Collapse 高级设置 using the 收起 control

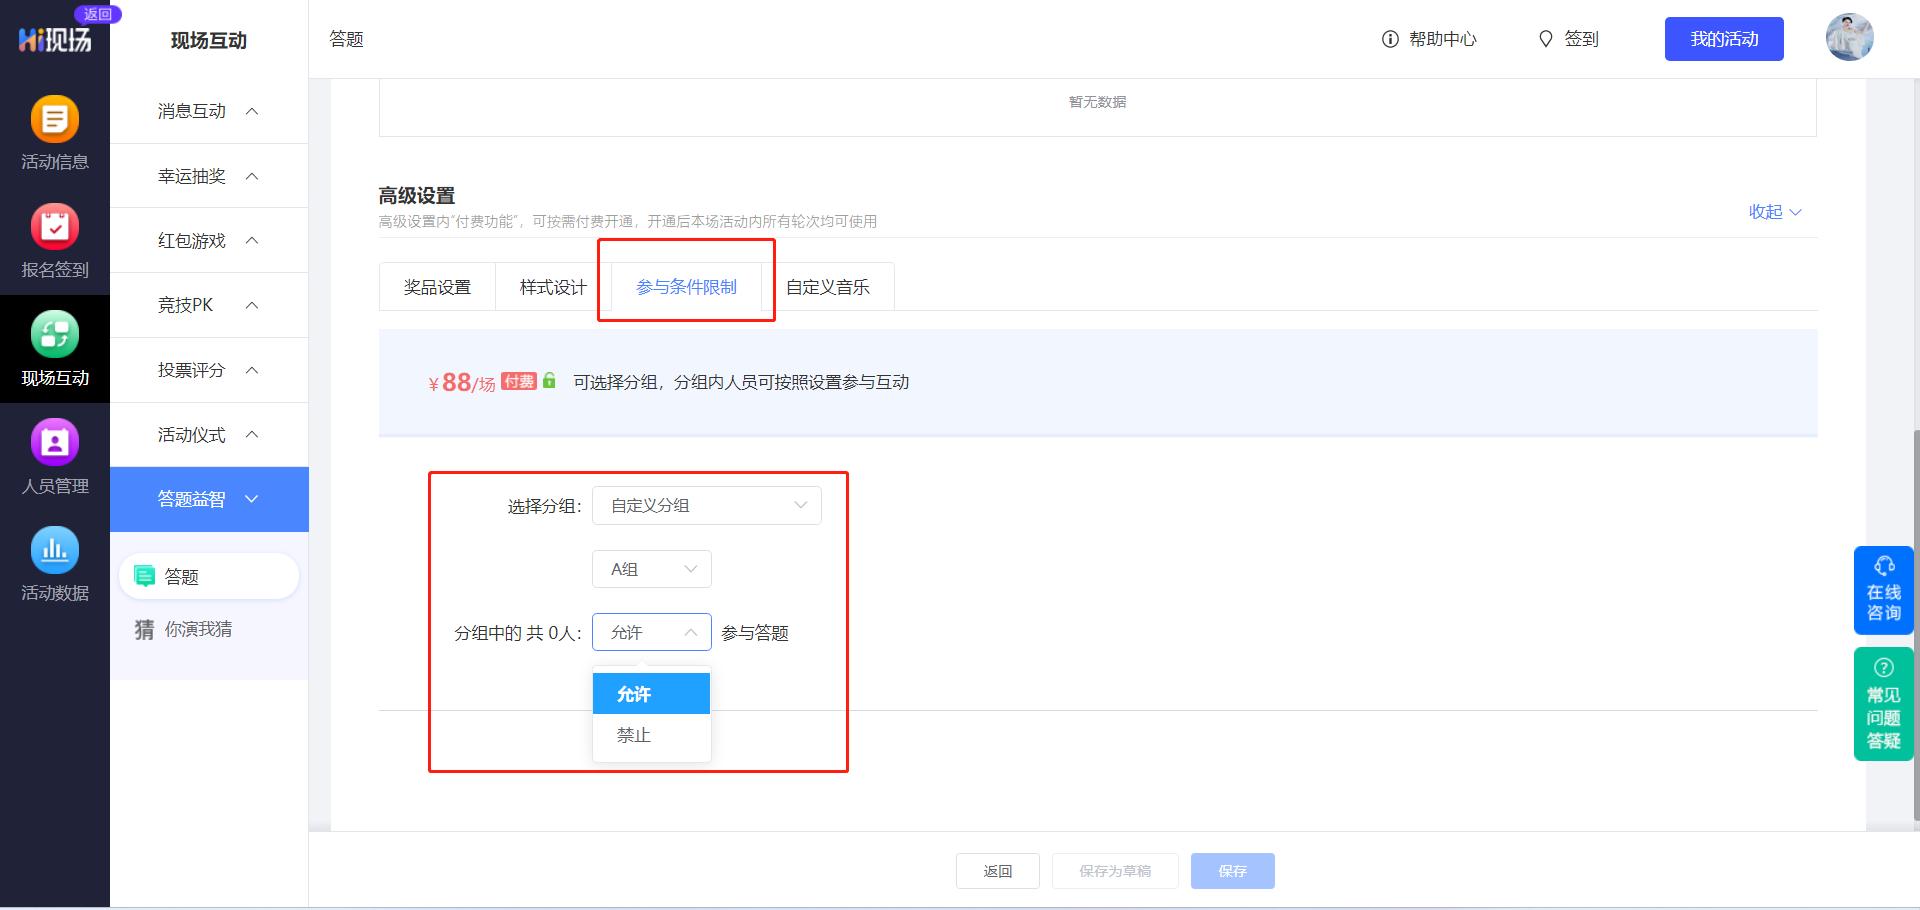(x=1774, y=212)
